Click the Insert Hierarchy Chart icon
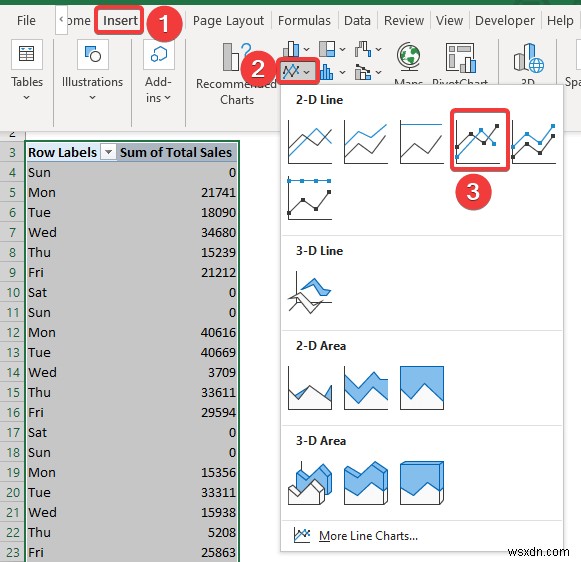This screenshot has width=581, height=562. point(327,49)
